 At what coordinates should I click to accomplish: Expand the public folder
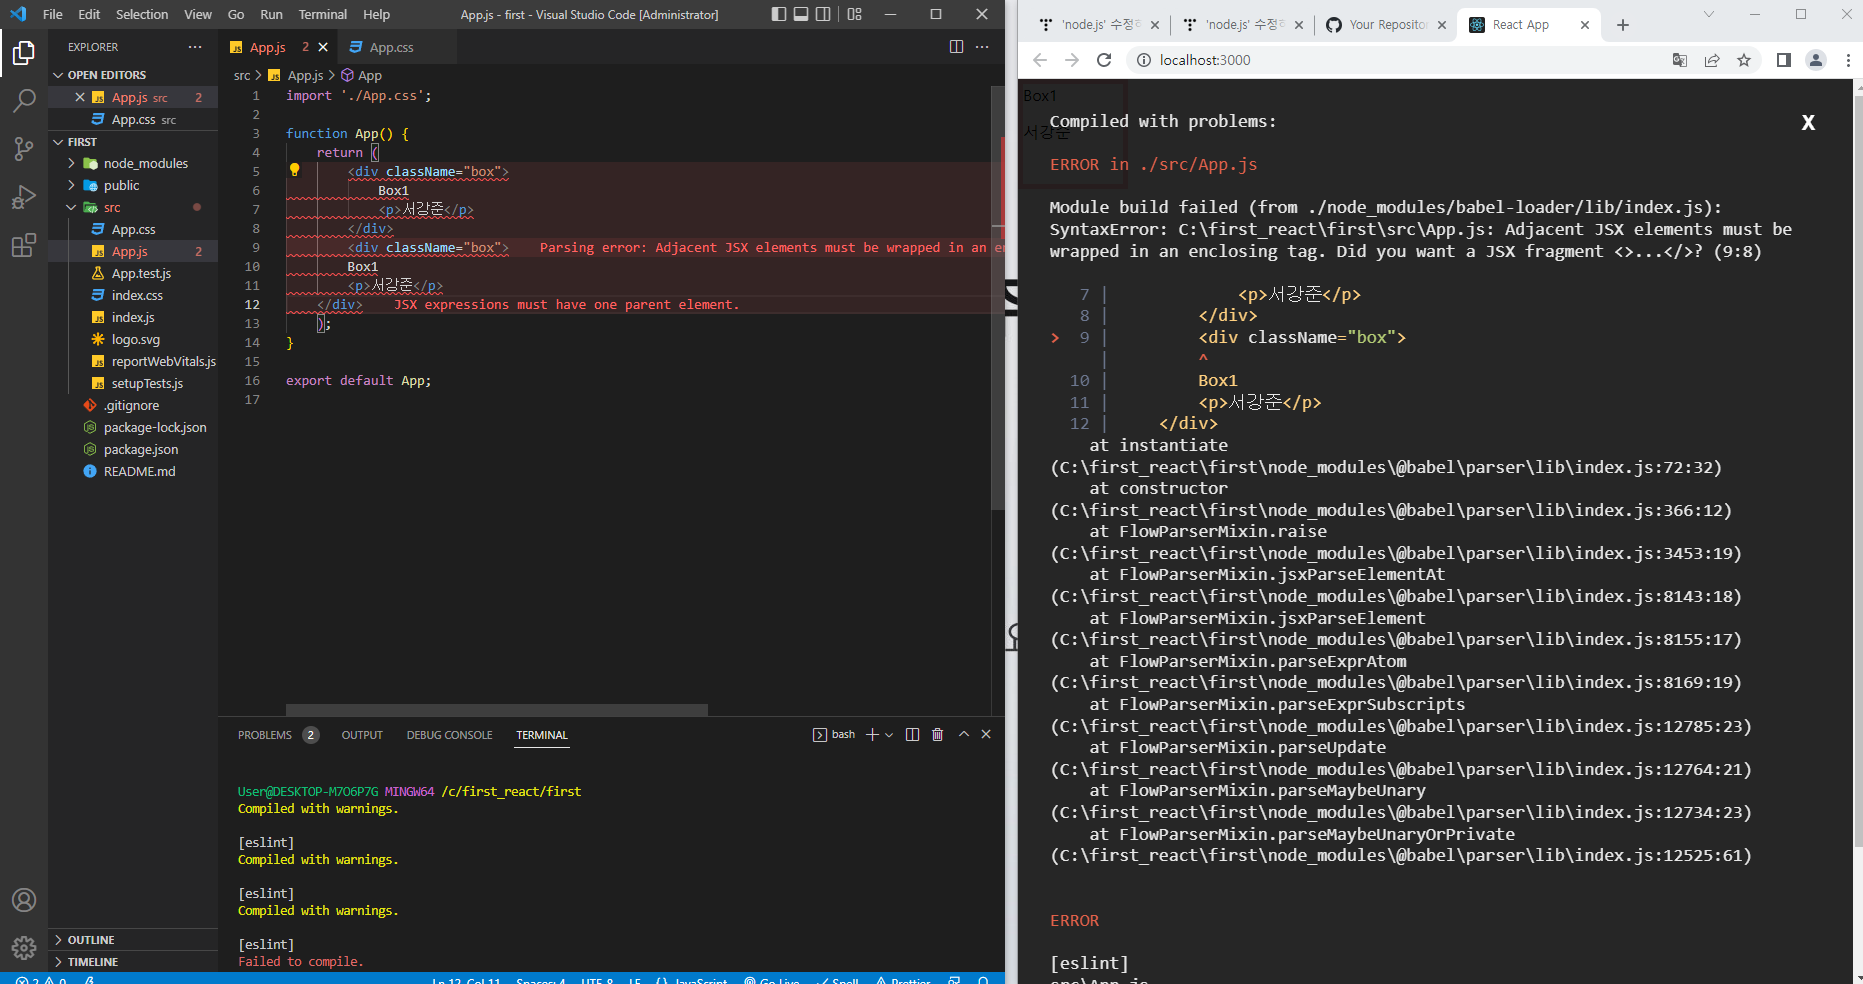(133, 185)
